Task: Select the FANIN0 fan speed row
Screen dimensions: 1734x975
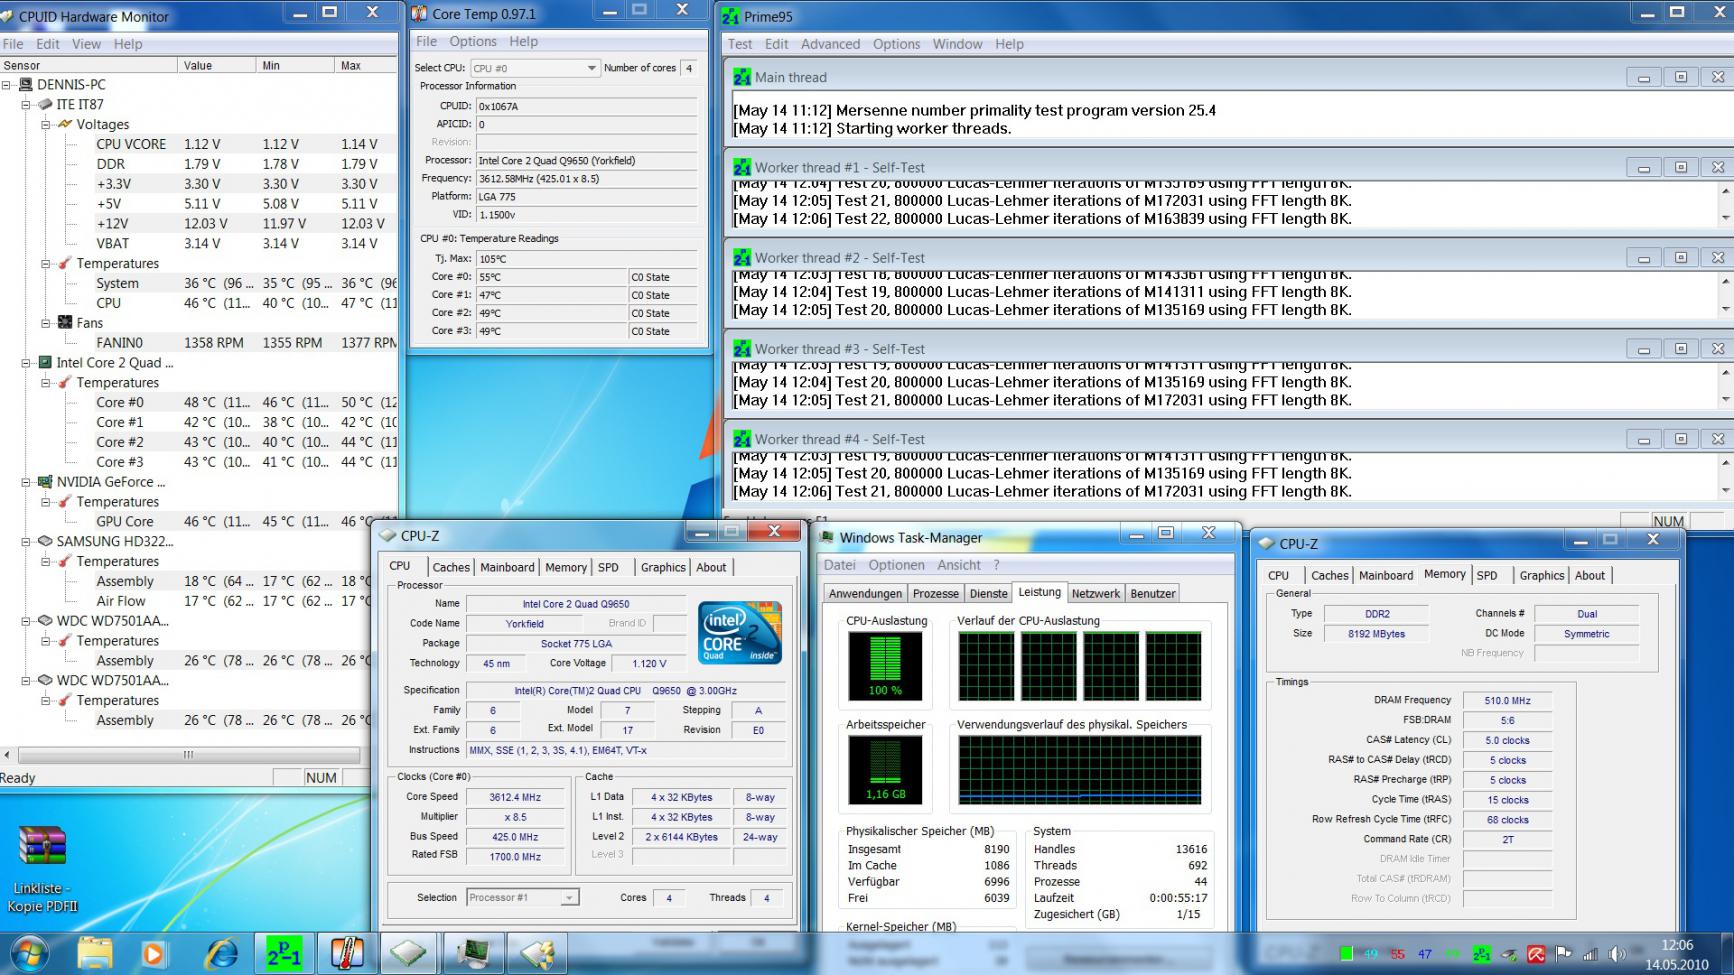Action: click(246, 342)
